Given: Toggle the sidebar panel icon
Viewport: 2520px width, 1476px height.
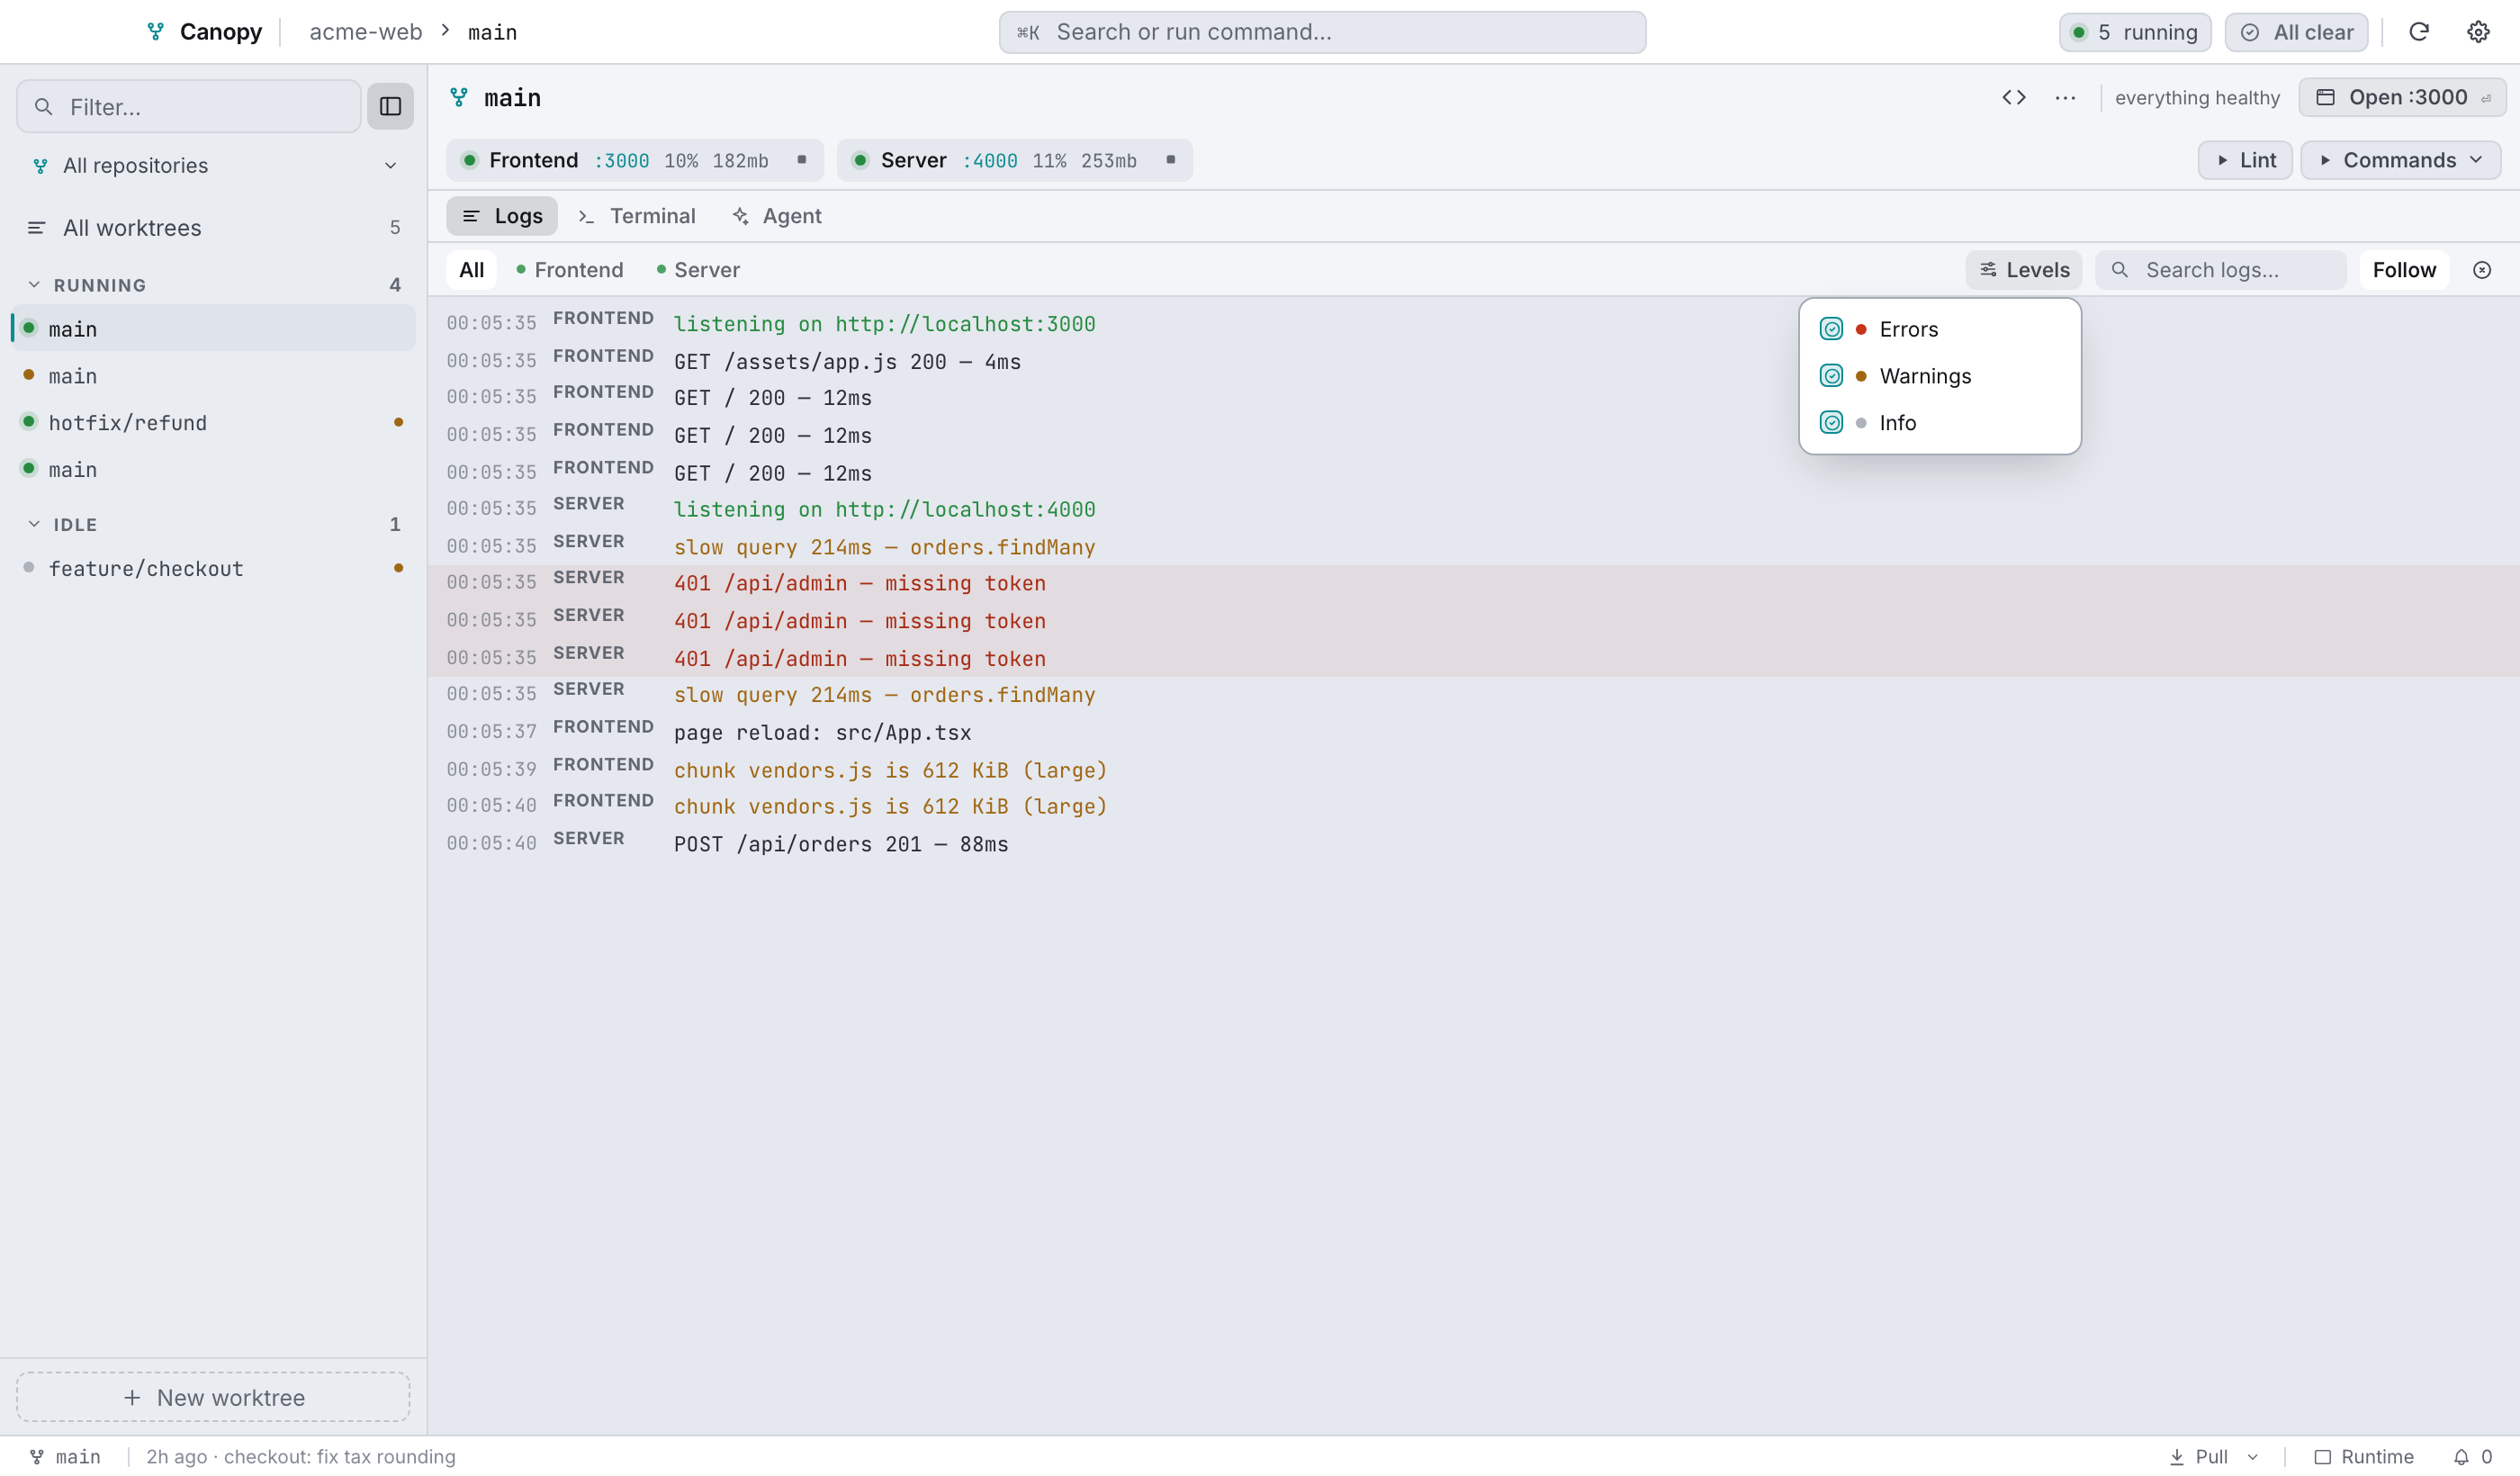Looking at the screenshot, I should (x=390, y=106).
